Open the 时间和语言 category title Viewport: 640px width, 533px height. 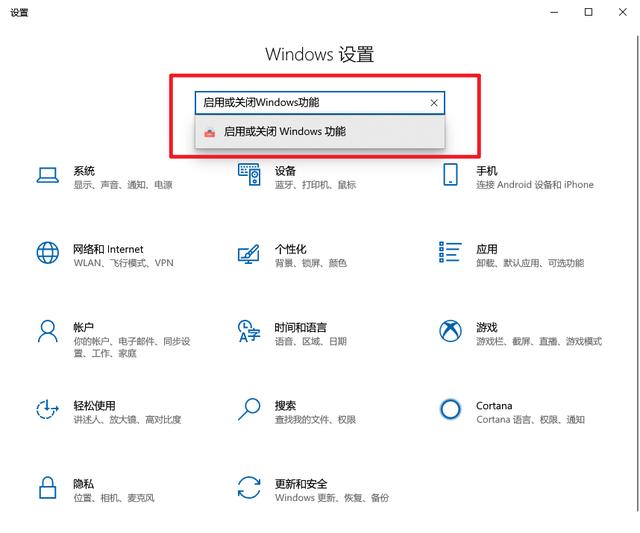300,327
